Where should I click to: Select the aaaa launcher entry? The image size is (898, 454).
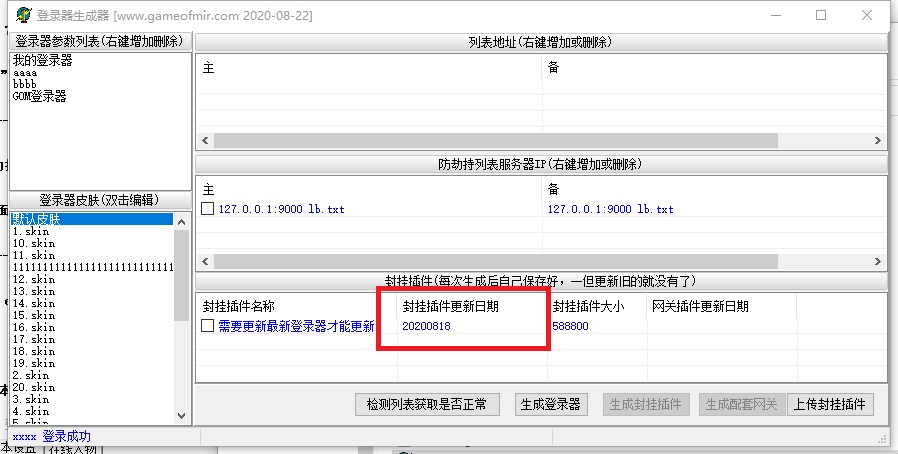pyautogui.click(x=25, y=73)
